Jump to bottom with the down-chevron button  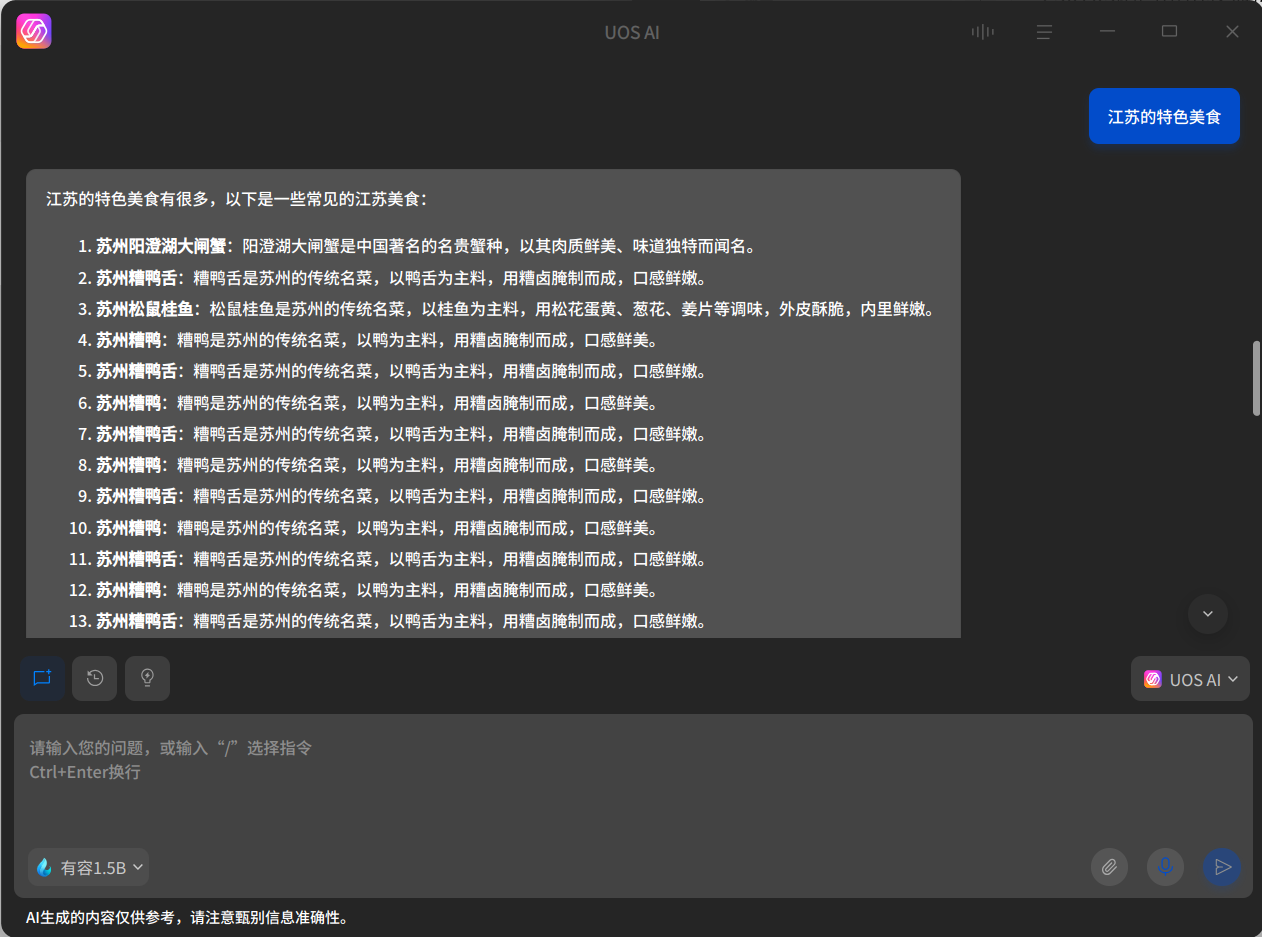coord(1208,614)
